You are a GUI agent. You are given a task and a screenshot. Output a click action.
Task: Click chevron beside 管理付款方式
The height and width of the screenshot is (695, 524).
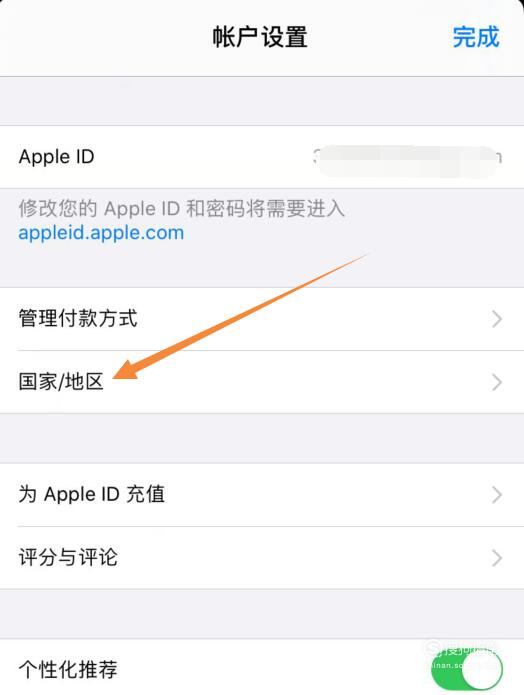point(497,319)
